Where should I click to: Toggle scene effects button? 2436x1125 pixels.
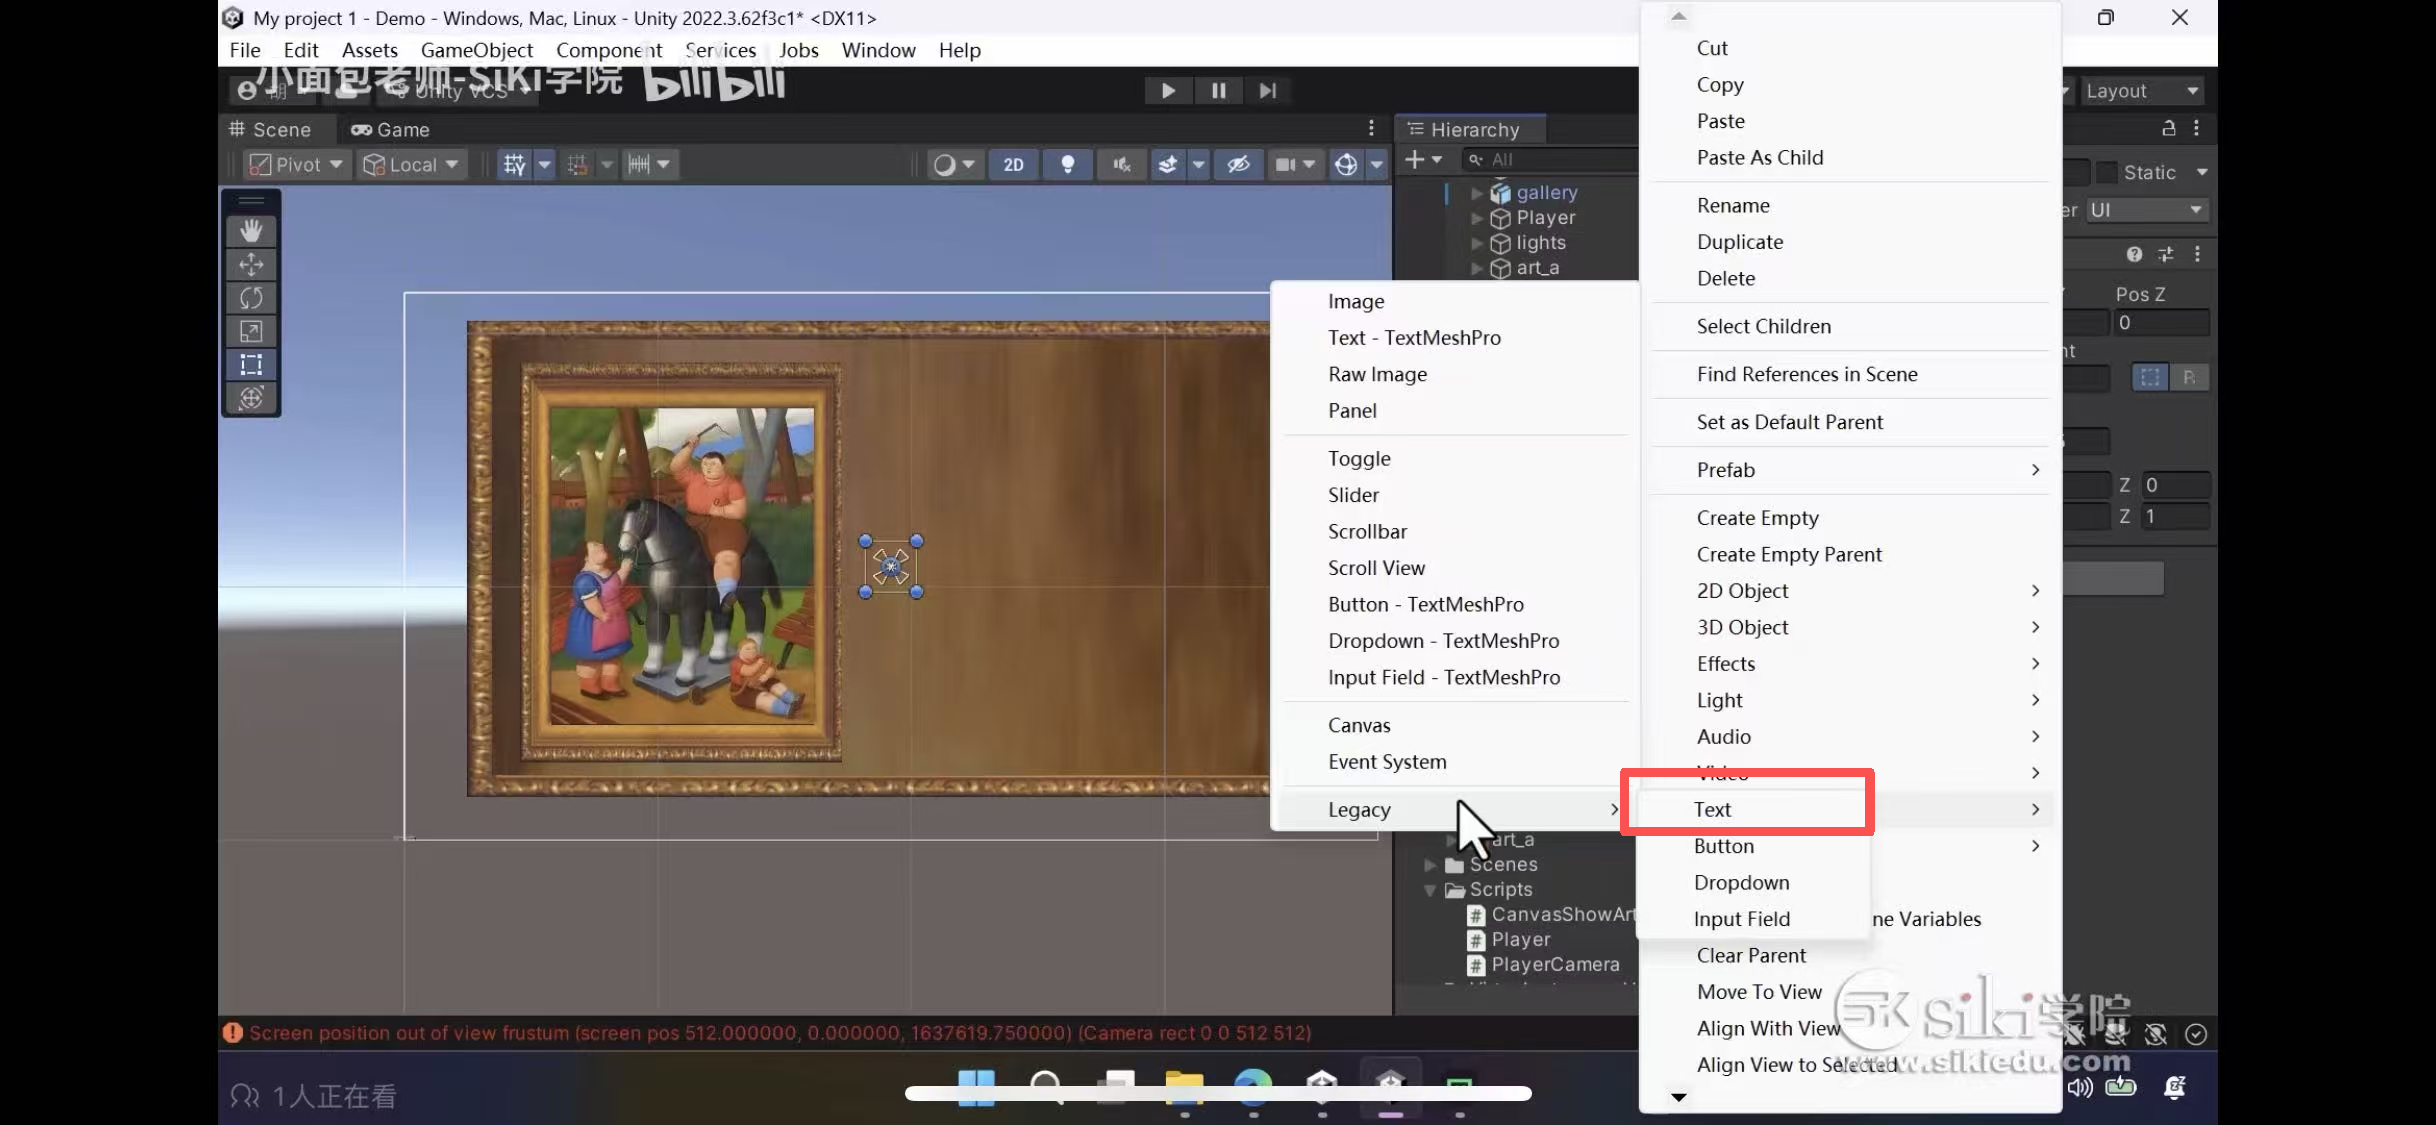coord(1167,165)
